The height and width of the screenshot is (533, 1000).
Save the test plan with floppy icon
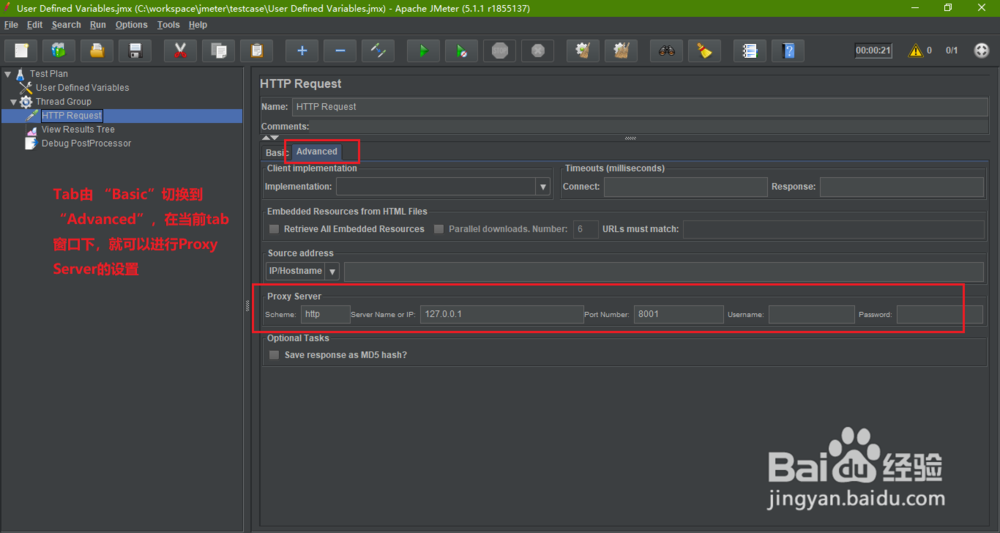point(135,51)
